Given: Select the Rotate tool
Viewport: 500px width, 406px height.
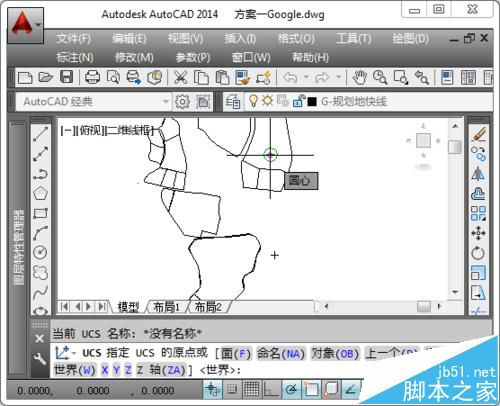Looking at the screenshot, I should 479,253.
